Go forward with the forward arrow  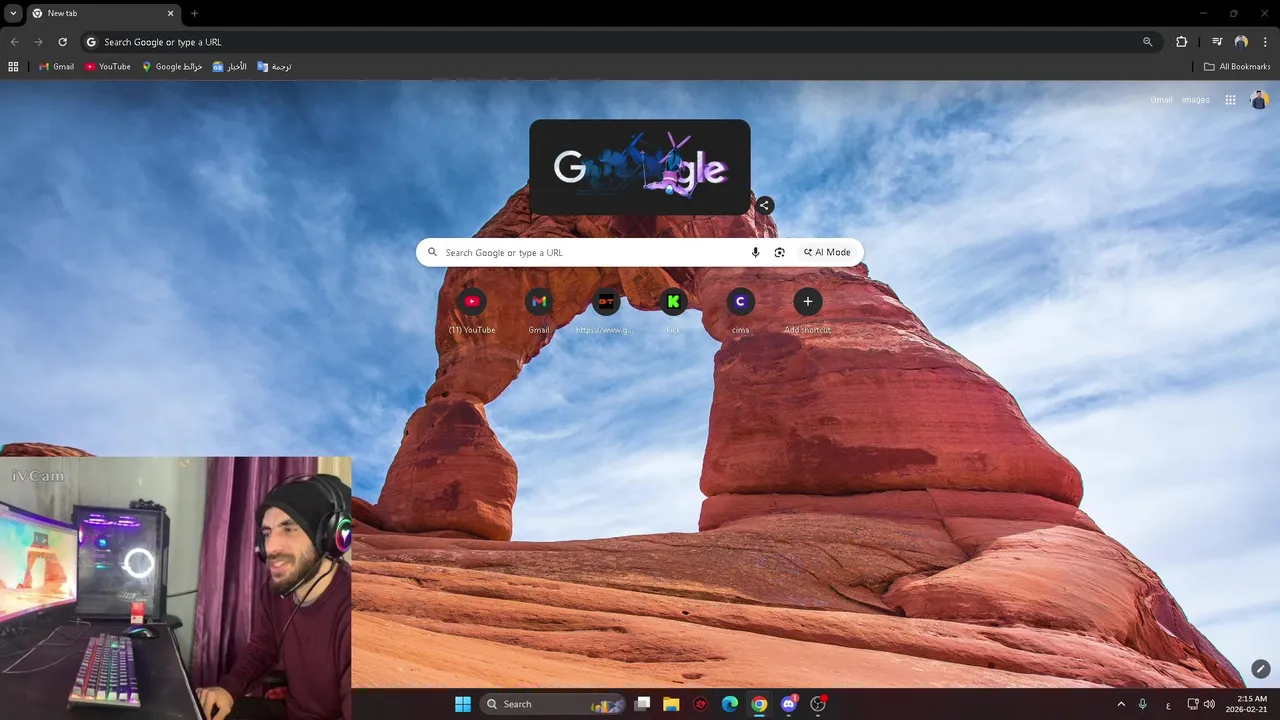(38, 42)
